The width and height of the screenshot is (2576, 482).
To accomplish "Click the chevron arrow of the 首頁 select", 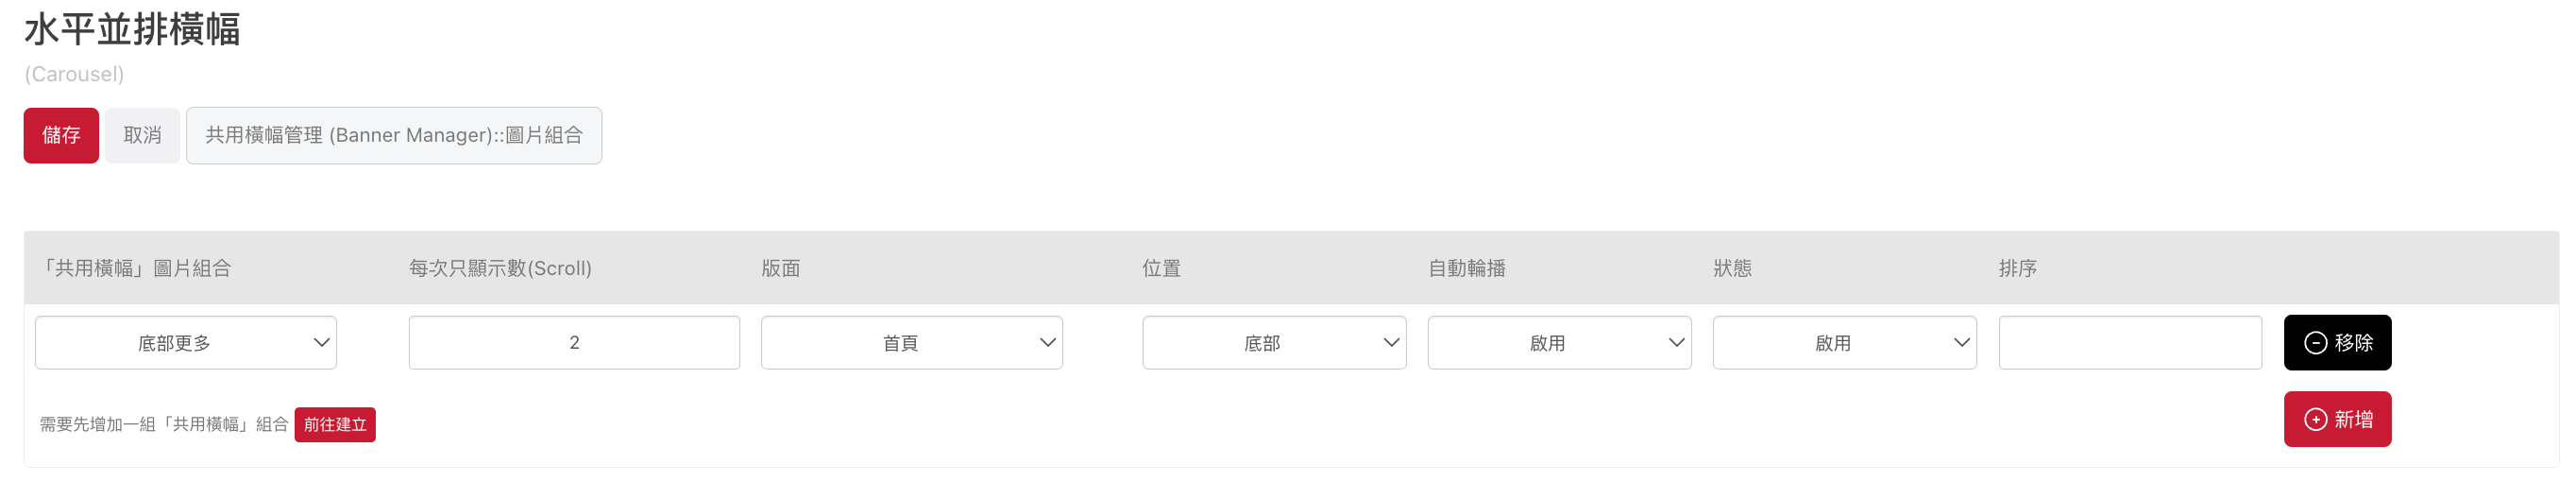I will (x=1047, y=343).
